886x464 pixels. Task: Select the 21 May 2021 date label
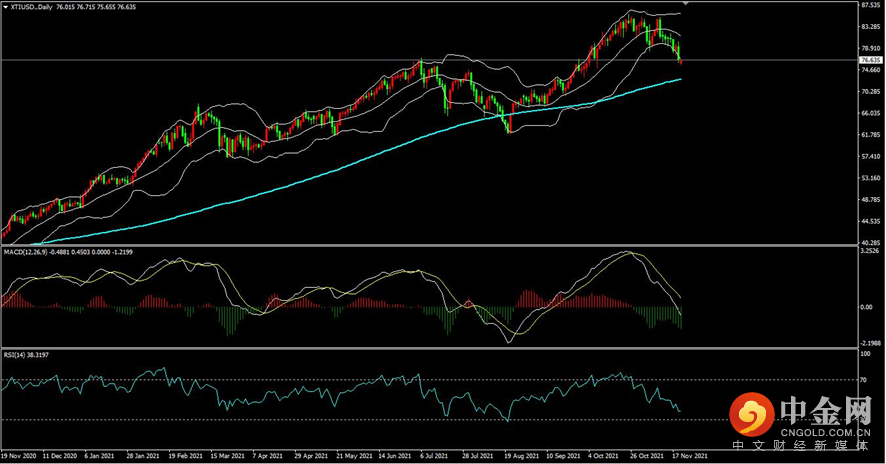(354, 456)
